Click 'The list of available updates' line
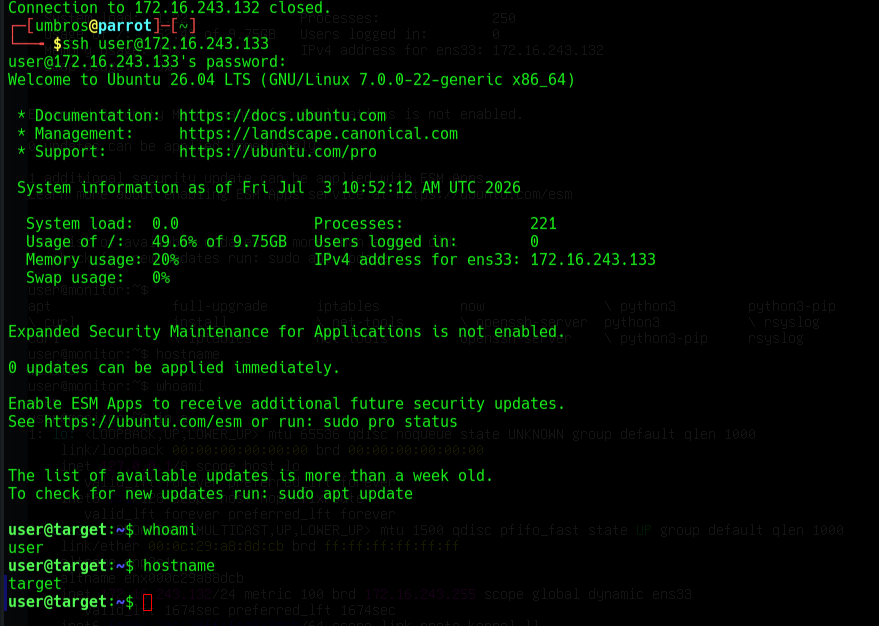The height and width of the screenshot is (626, 879). point(251,475)
